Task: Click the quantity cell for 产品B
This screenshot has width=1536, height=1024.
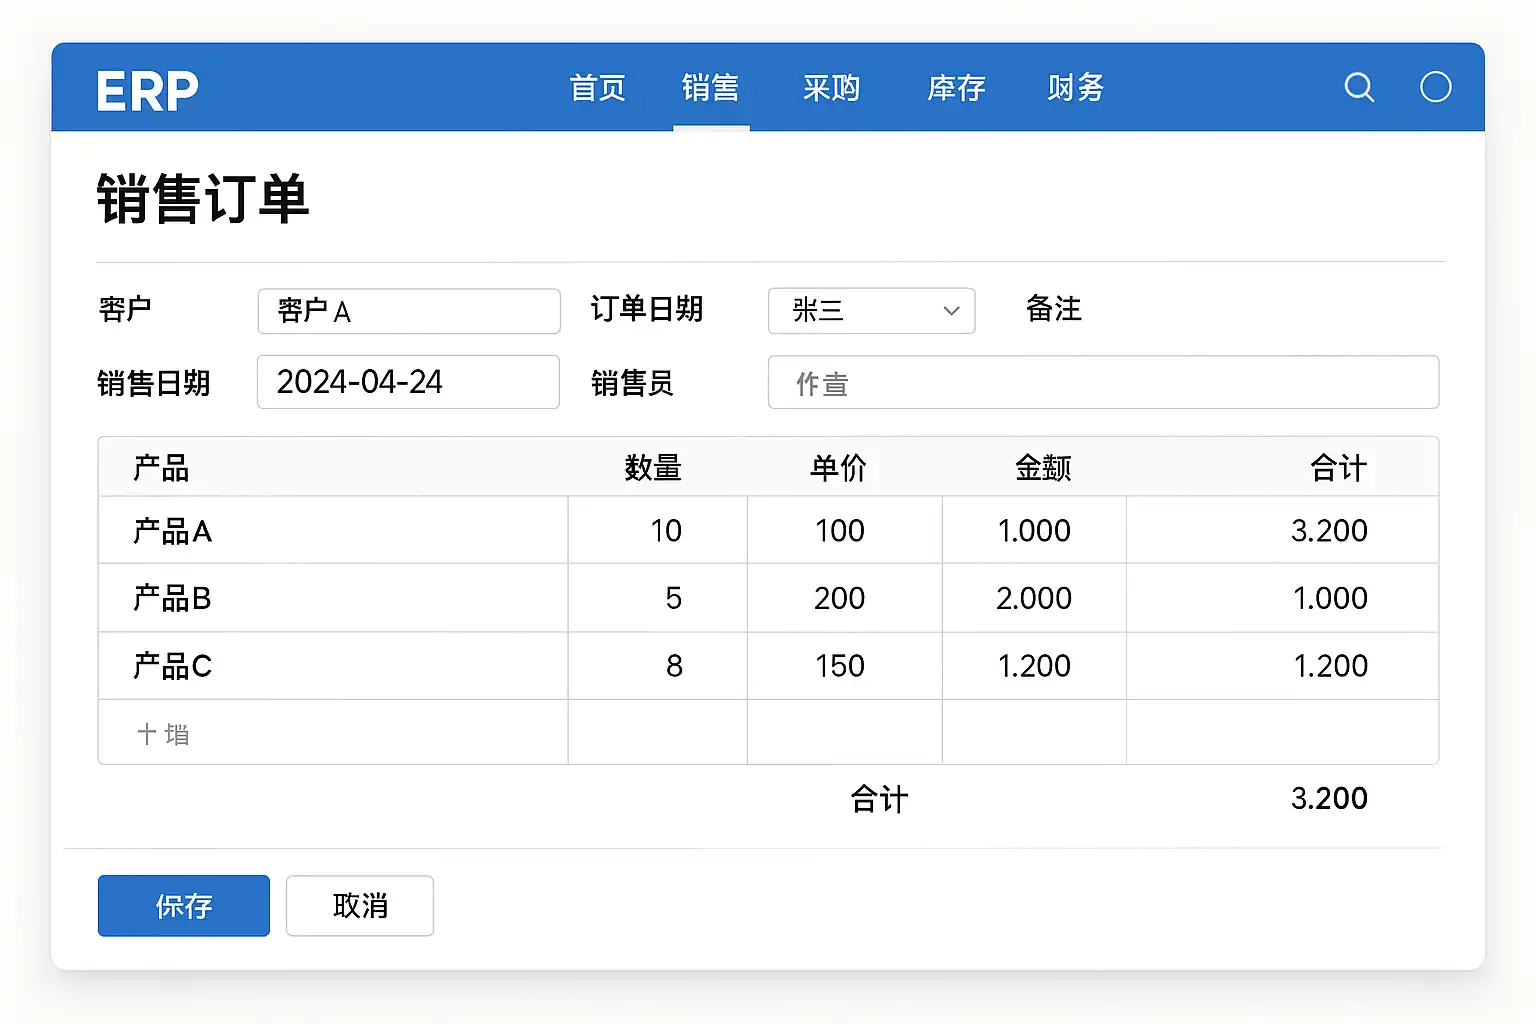Action: coord(658,598)
